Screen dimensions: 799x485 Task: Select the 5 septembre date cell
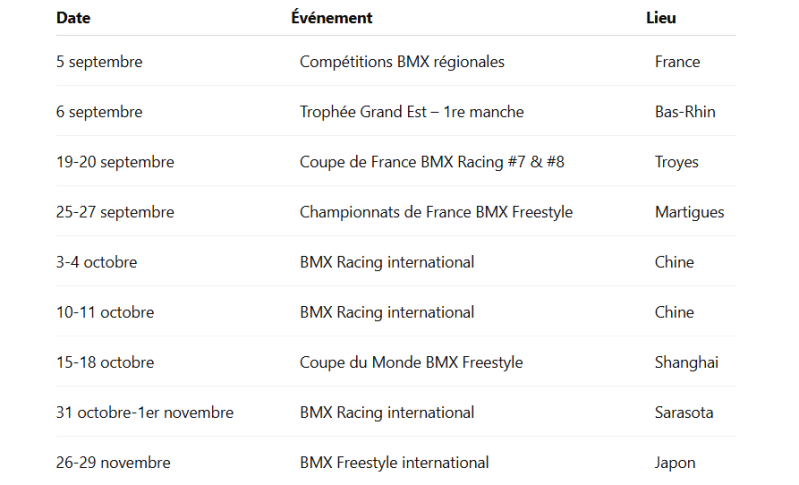99,62
